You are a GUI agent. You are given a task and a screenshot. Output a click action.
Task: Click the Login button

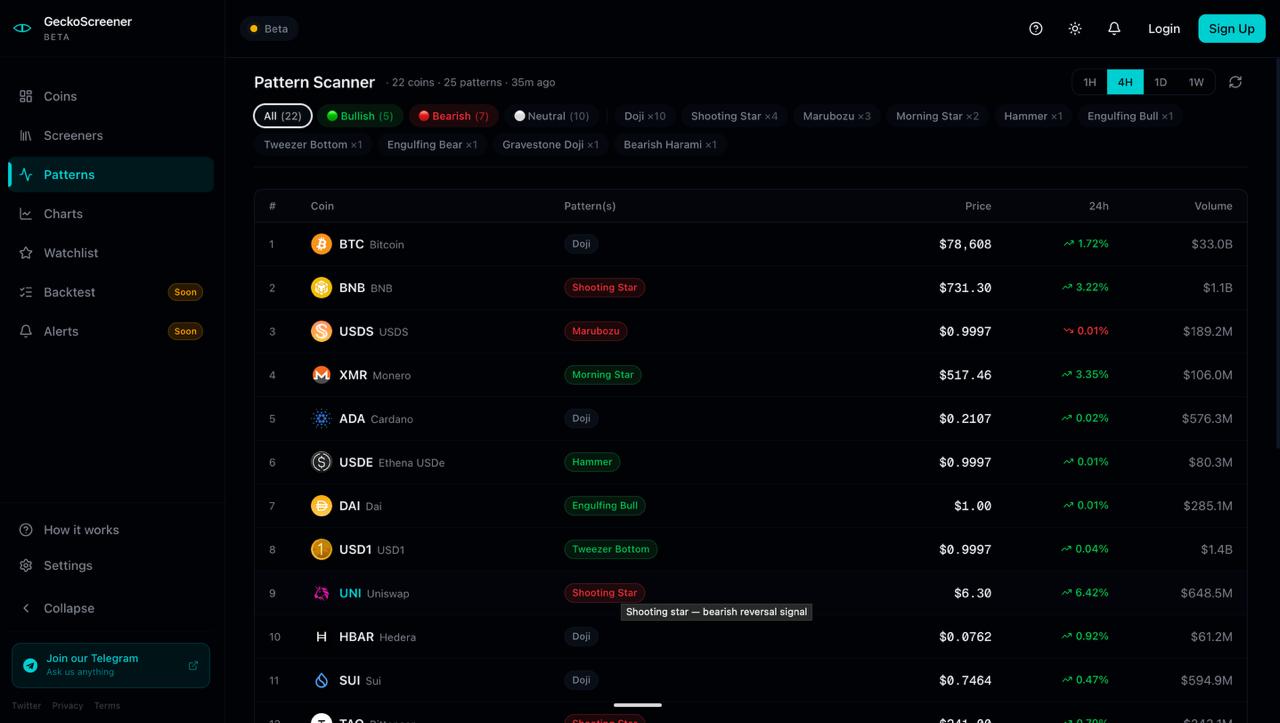1164,29
